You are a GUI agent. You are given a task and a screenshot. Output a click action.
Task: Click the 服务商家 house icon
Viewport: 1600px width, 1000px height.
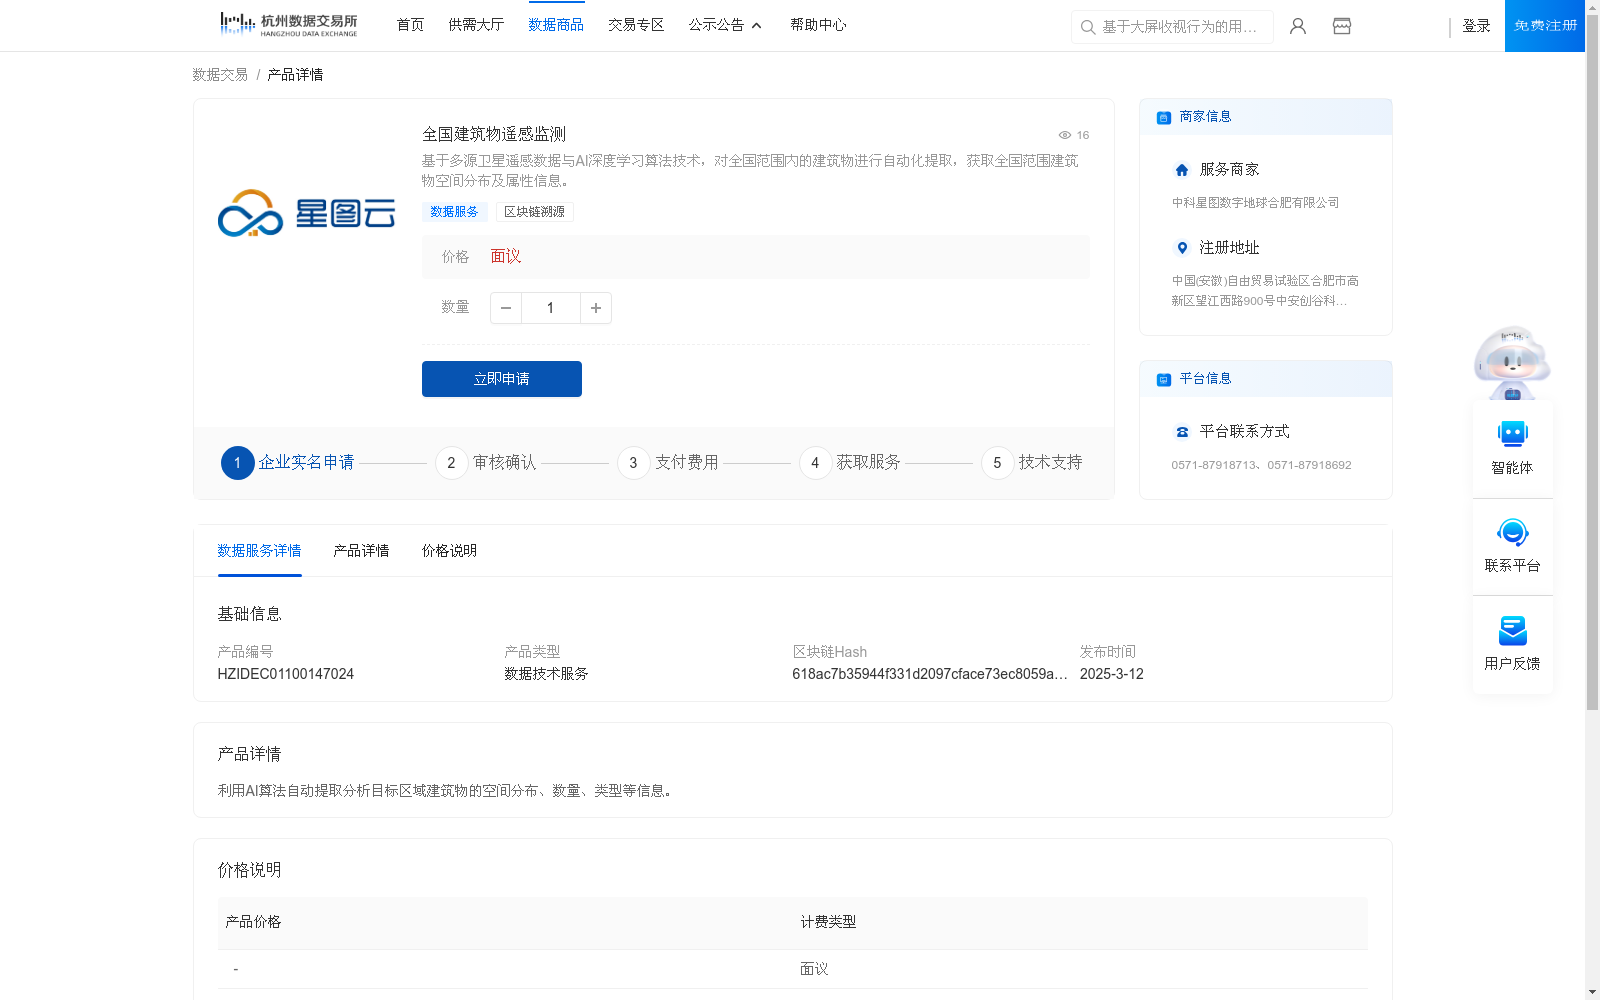[1182, 170]
